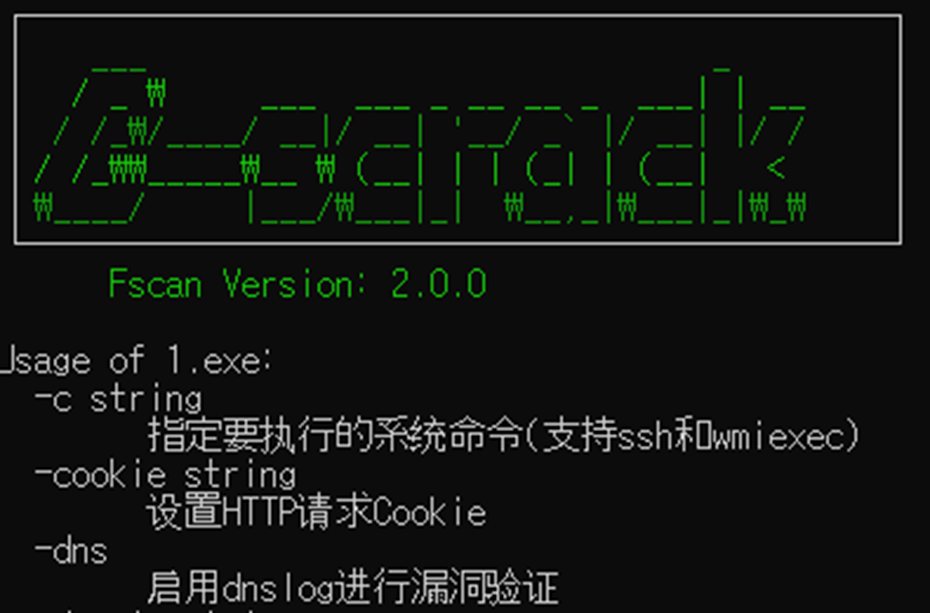Click the word 'Cookie' in the description

pyautogui.click(x=430, y=512)
